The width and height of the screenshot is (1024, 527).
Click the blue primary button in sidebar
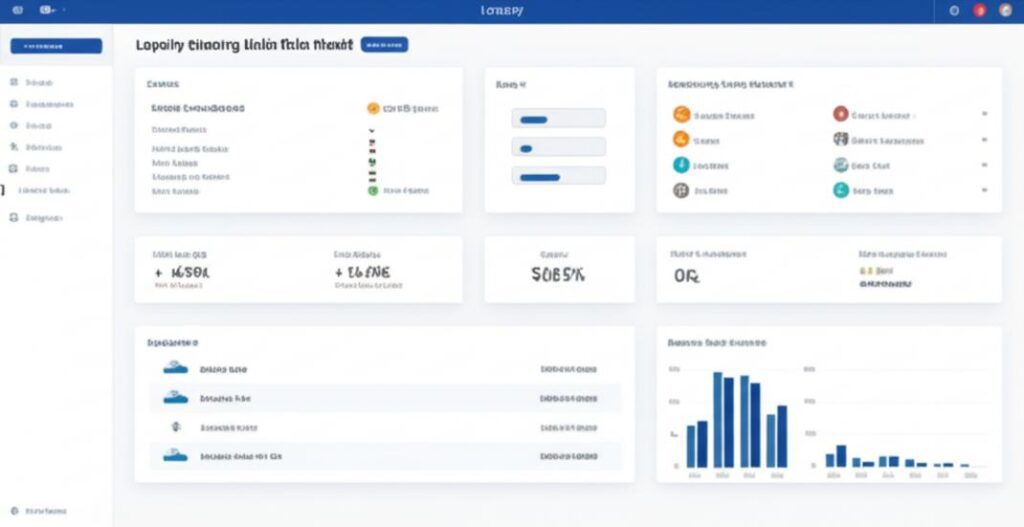(x=56, y=46)
